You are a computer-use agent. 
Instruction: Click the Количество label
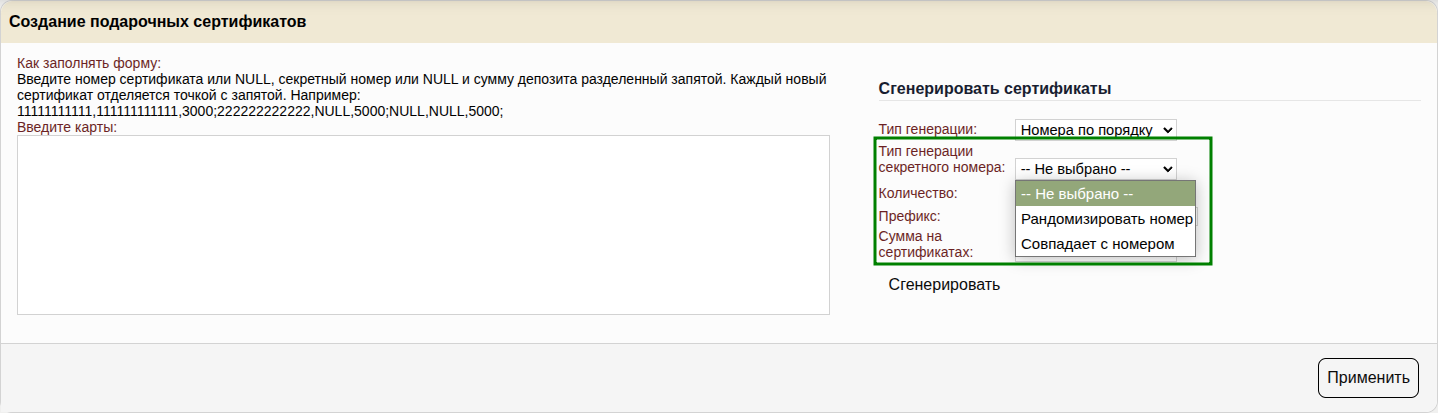coord(917,193)
